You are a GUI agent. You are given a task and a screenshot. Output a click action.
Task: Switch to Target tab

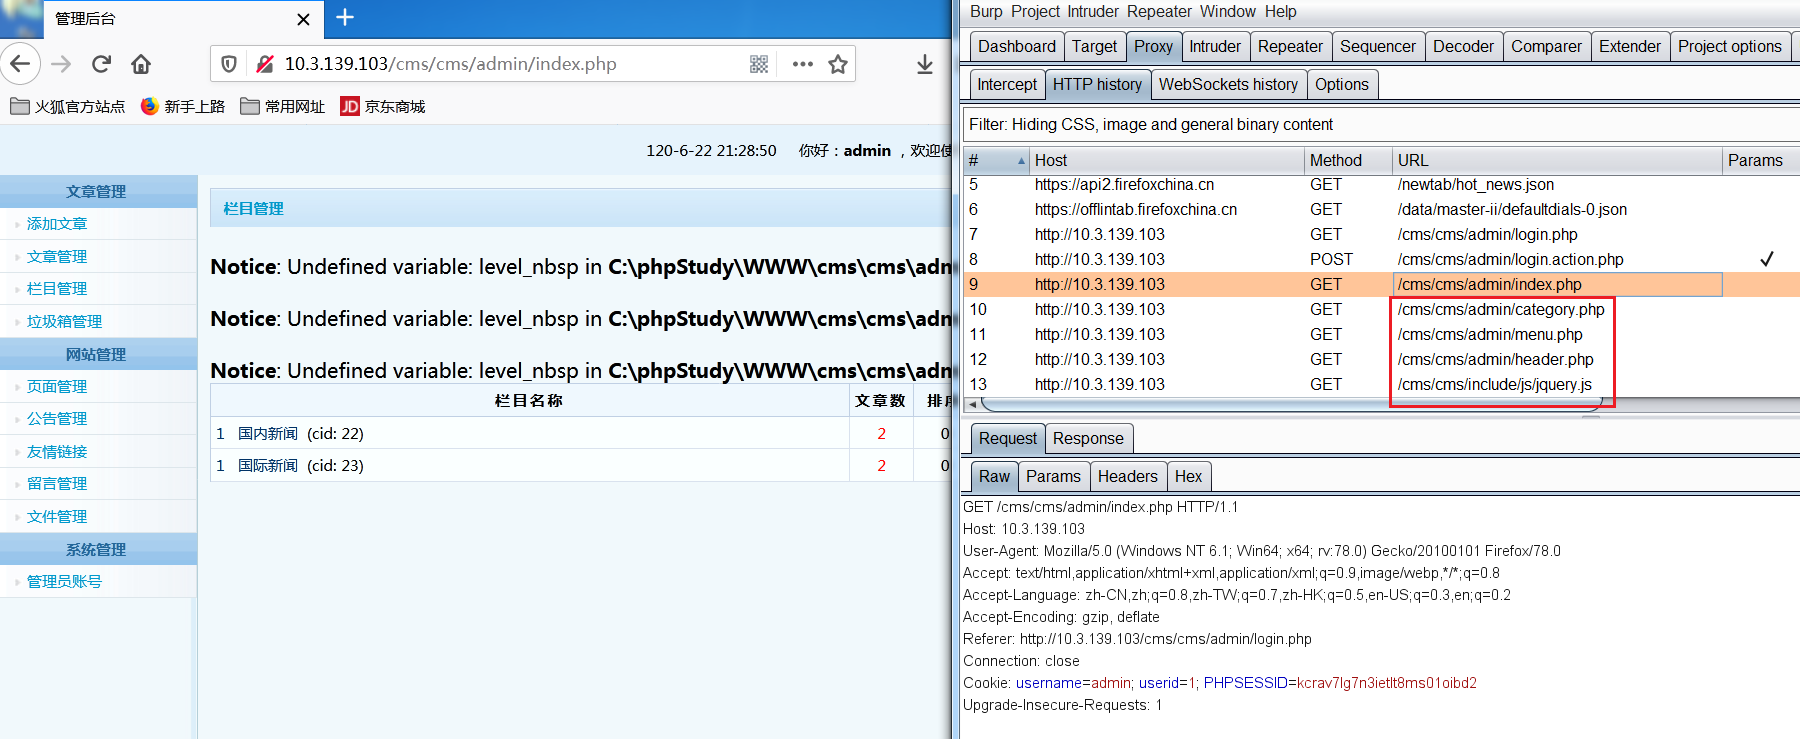tap(1094, 47)
